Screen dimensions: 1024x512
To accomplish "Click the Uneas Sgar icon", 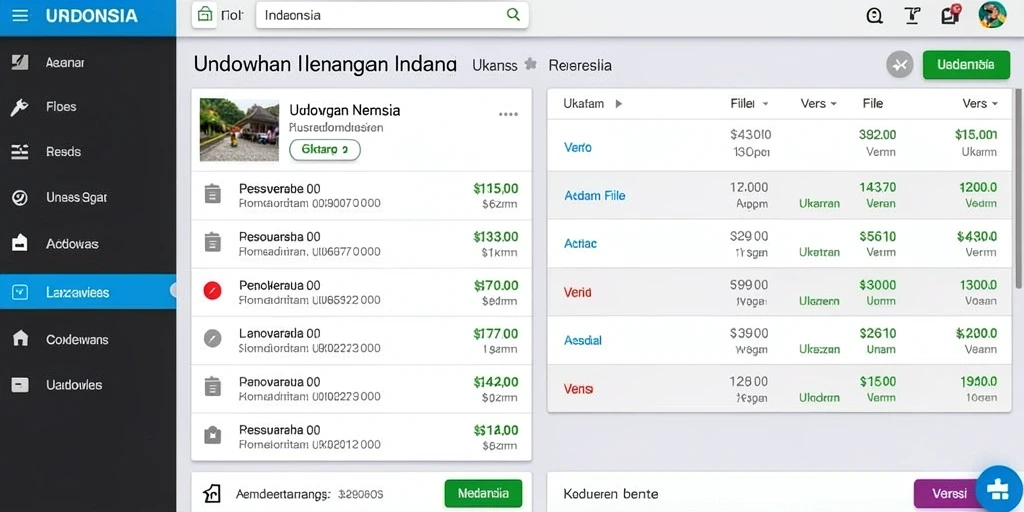I will tap(20, 197).
